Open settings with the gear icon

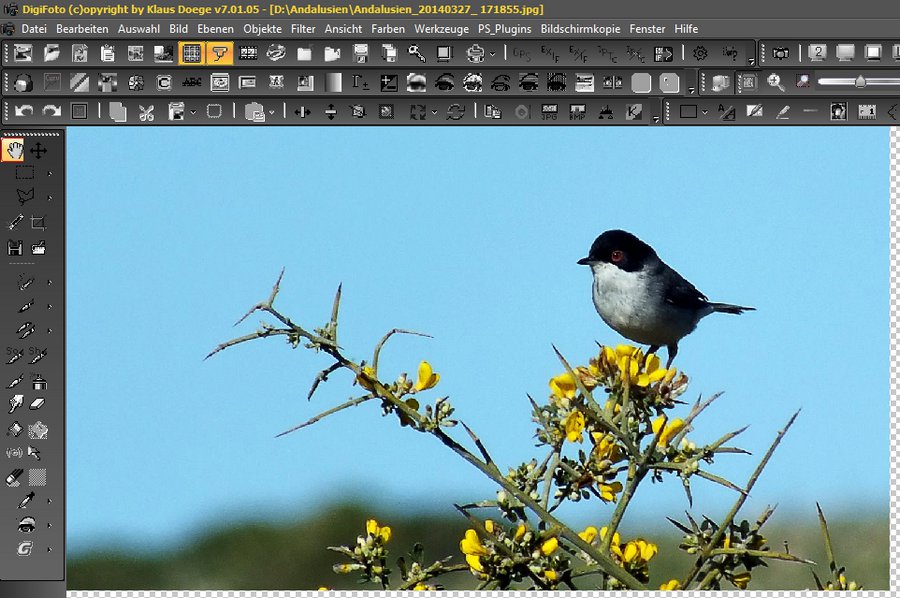click(700, 53)
